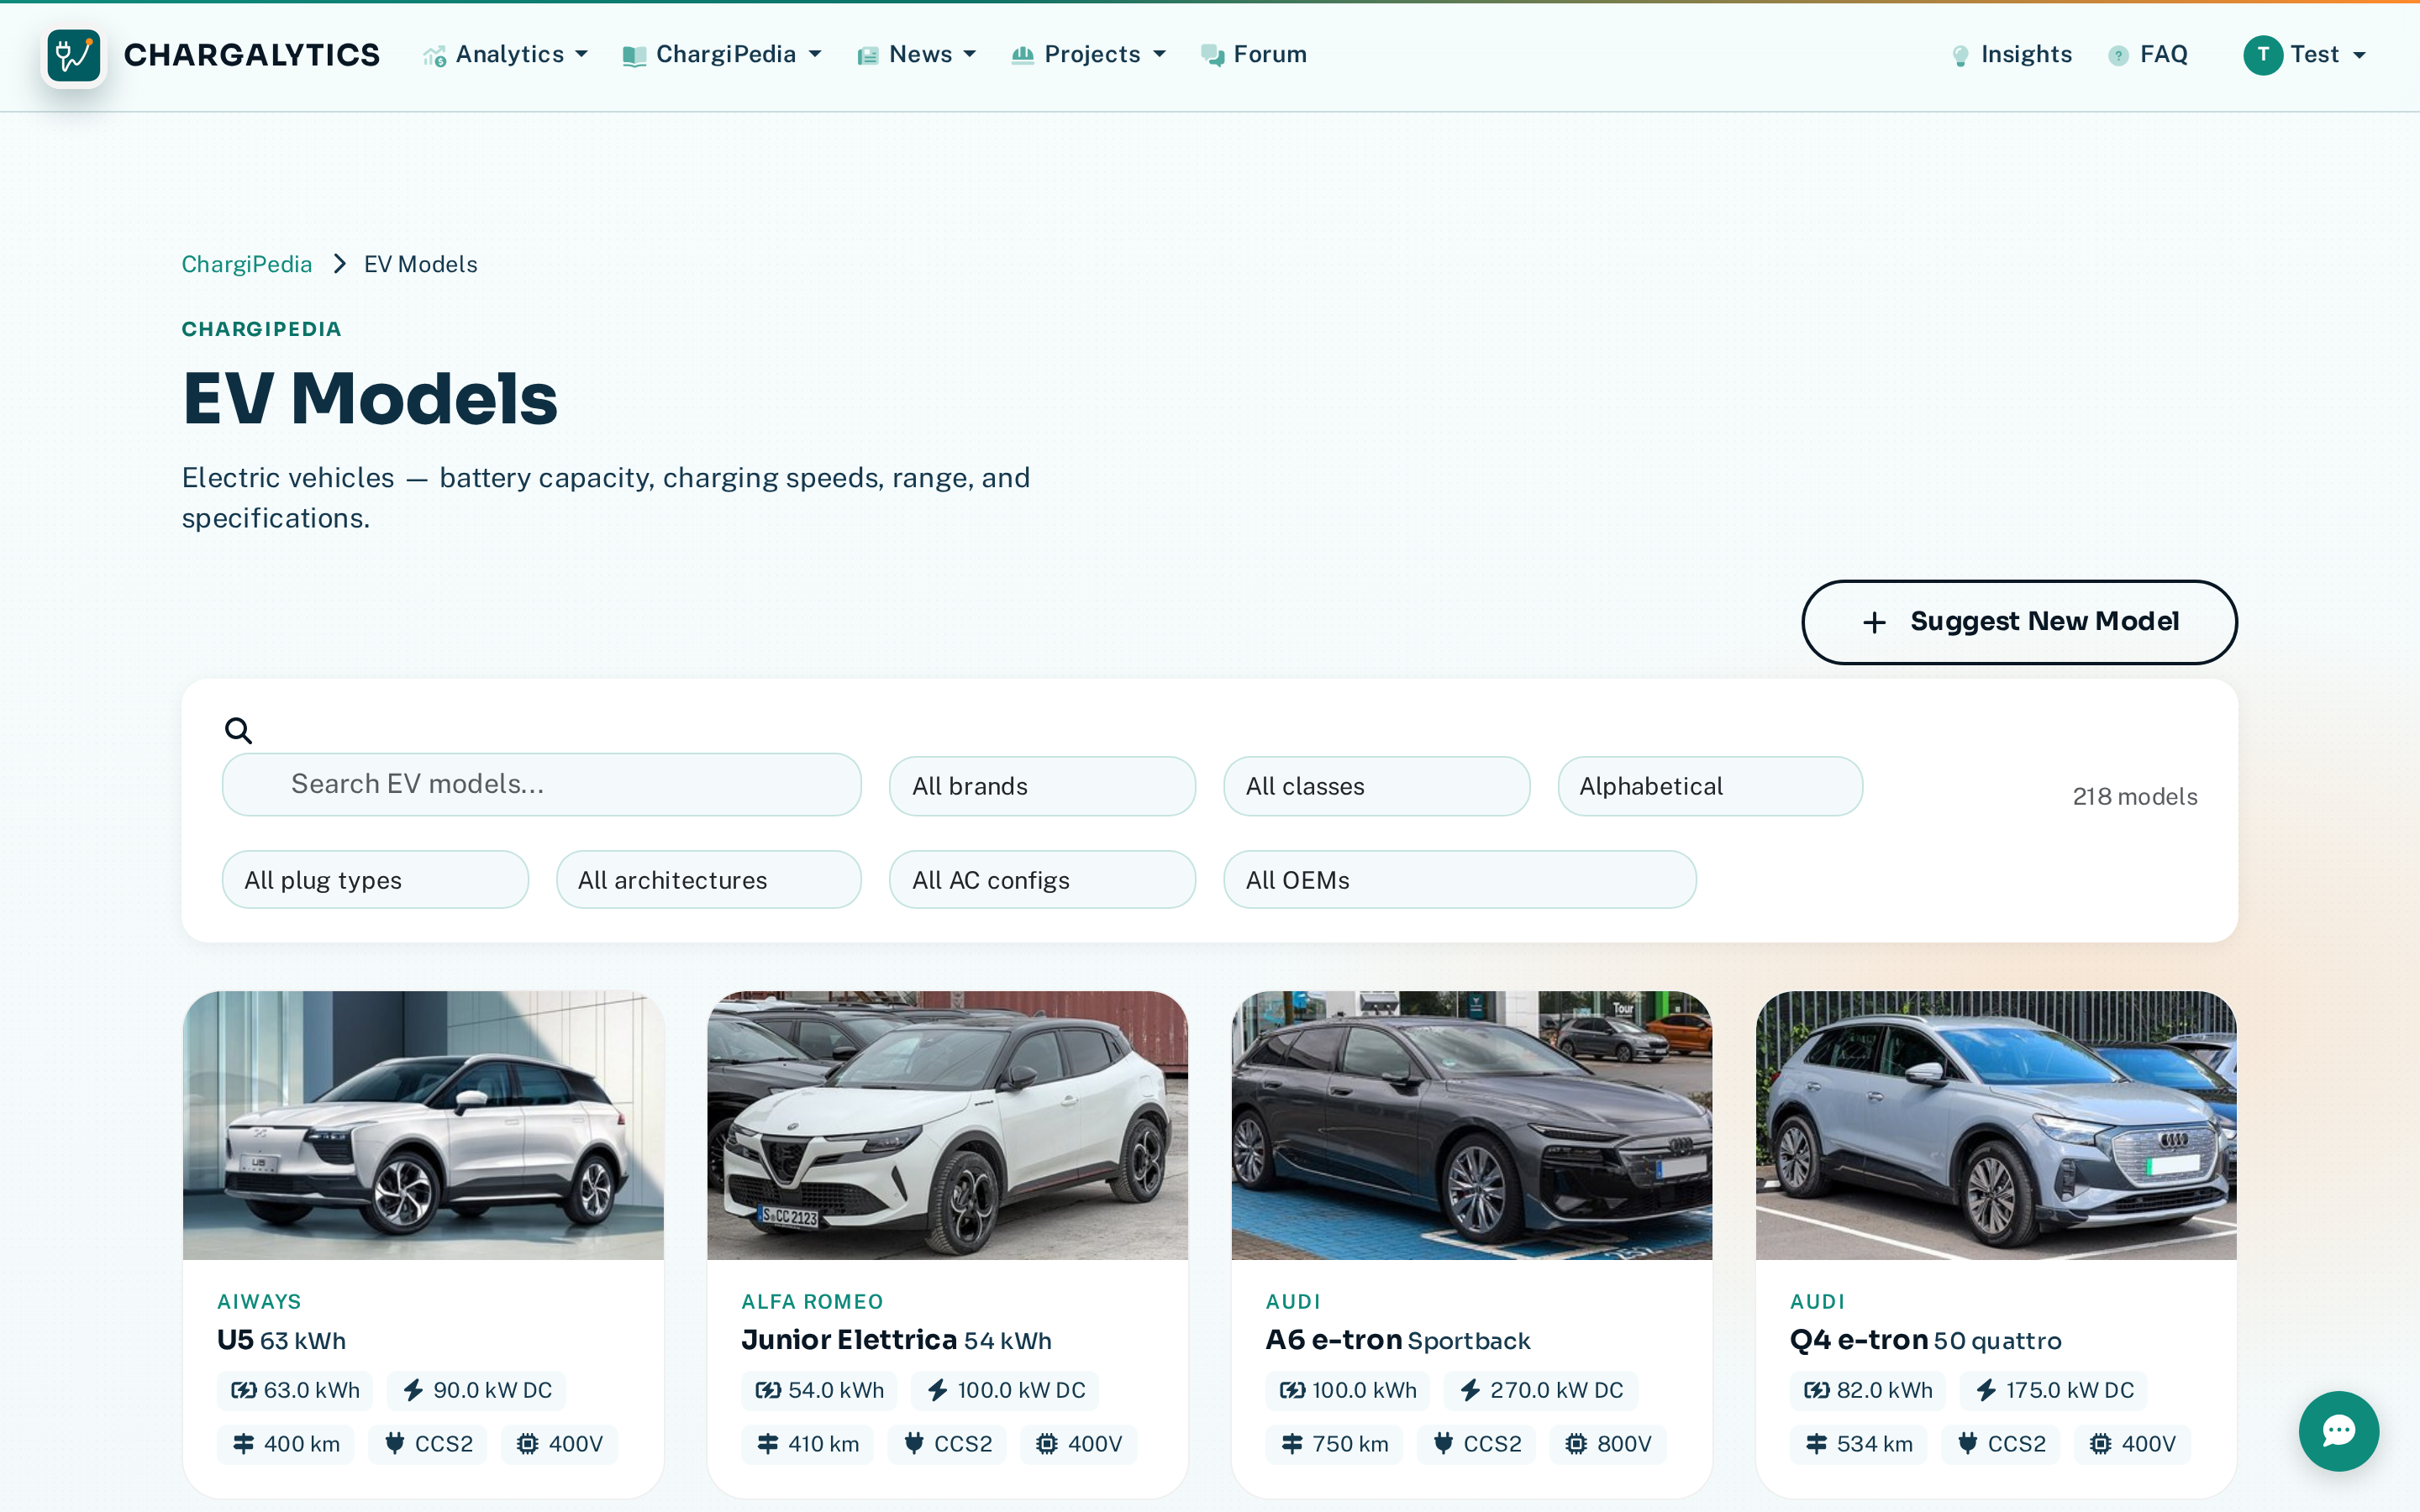The height and width of the screenshot is (1512, 2420).
Task: Click the Analytics chart icon in navbar
Action: click(434, 56)
